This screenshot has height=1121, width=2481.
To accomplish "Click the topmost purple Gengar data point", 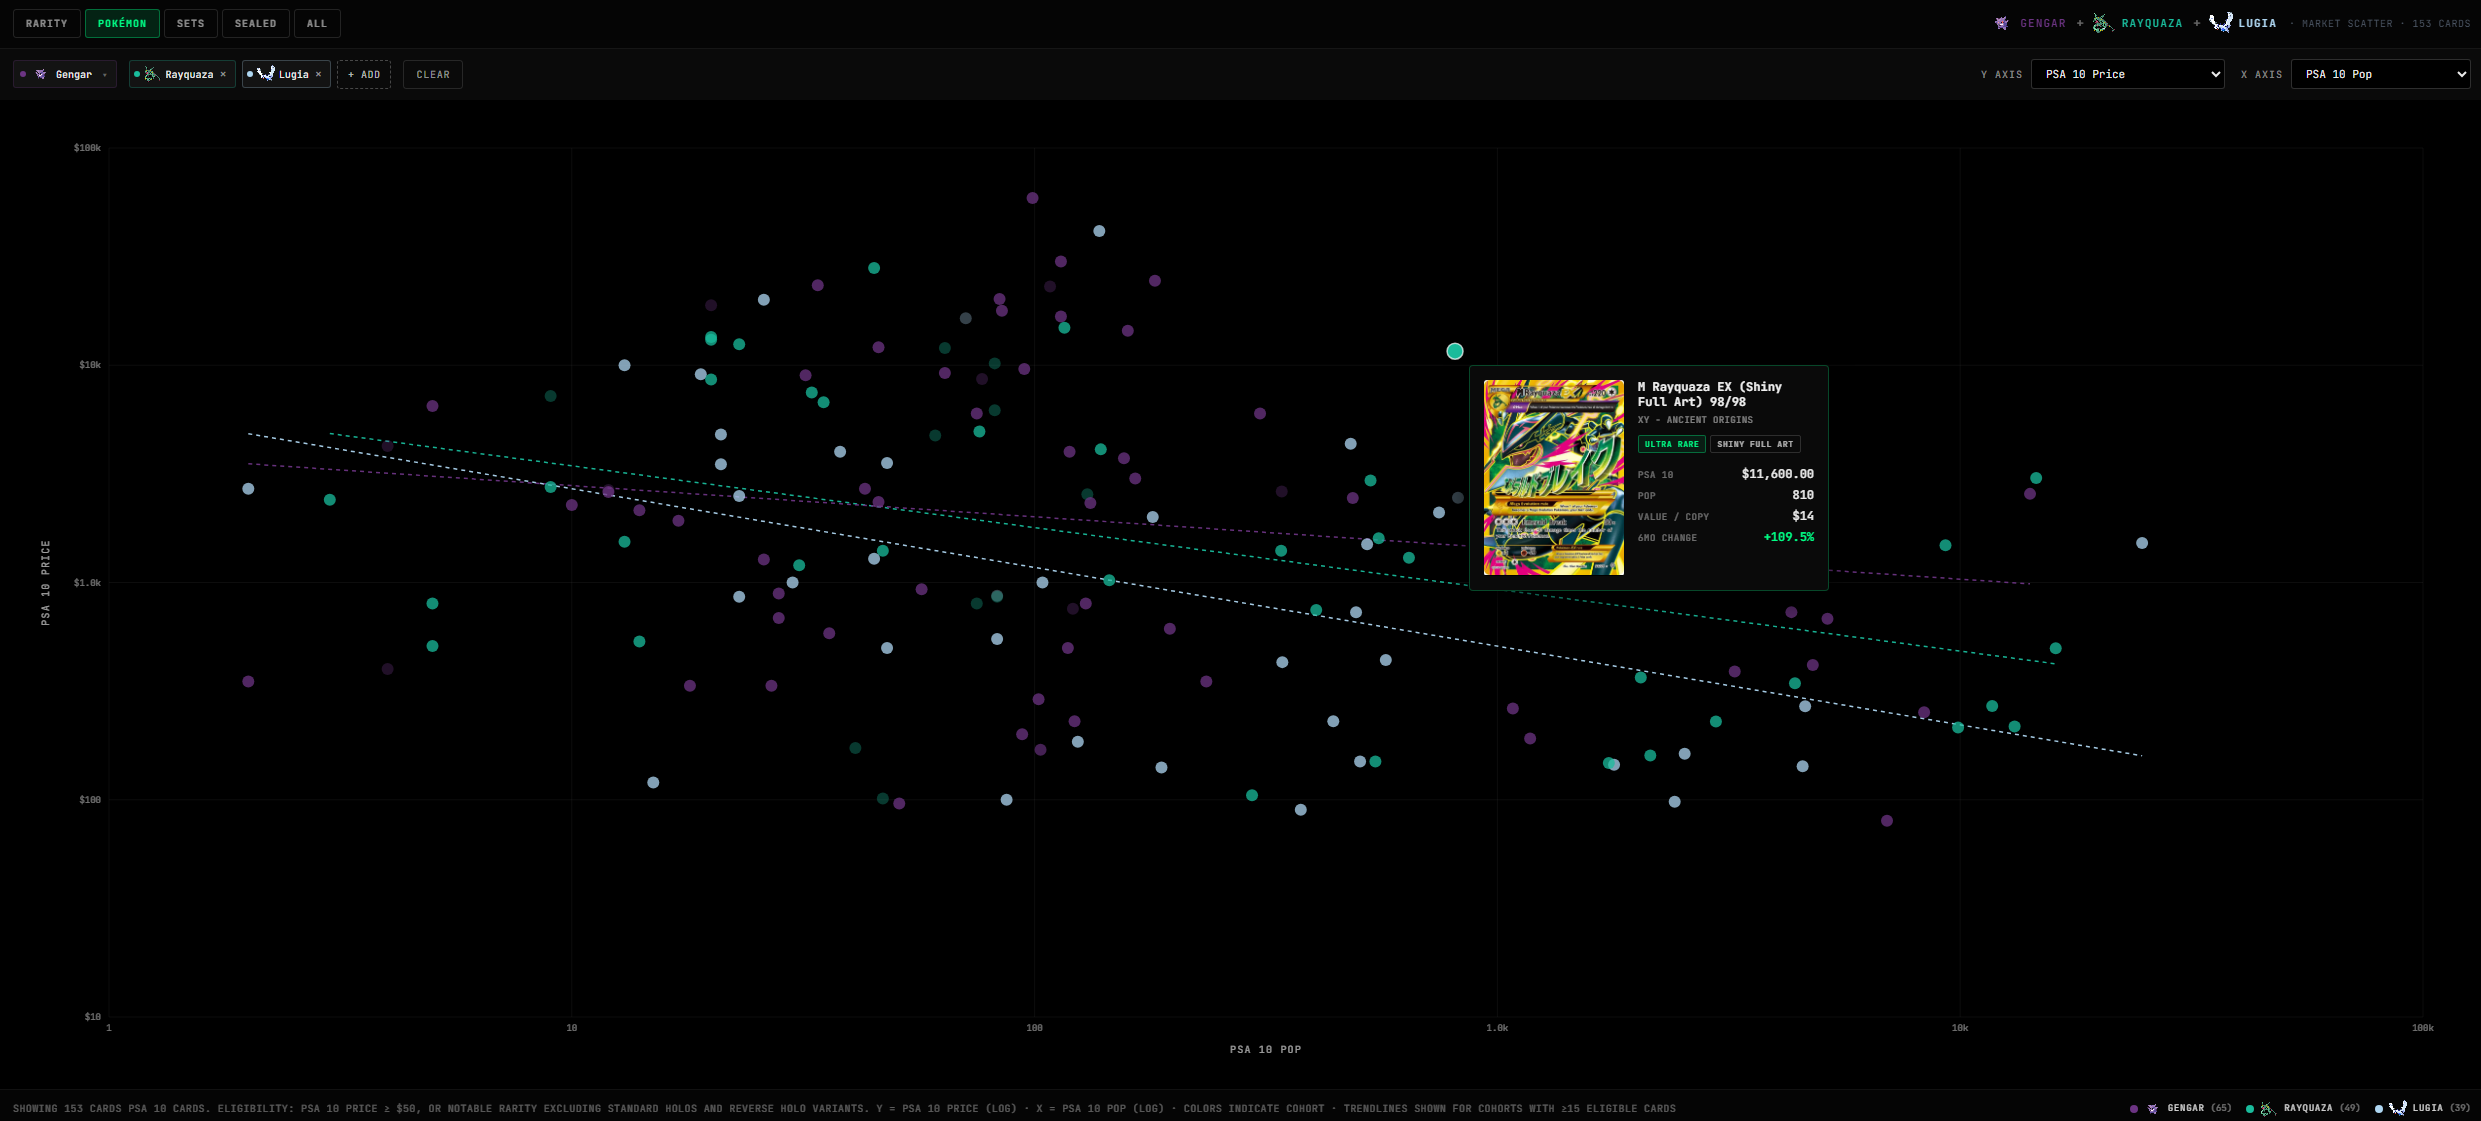I will pos(1032,198).
